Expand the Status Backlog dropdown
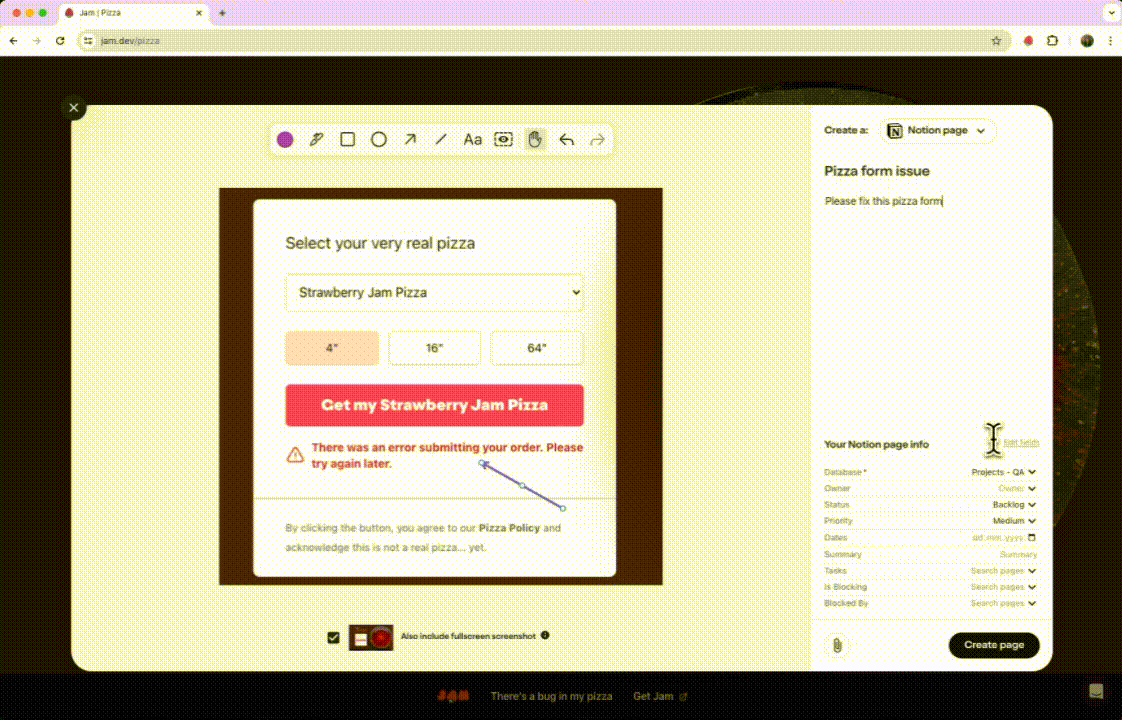 [x=1014, y=505]
